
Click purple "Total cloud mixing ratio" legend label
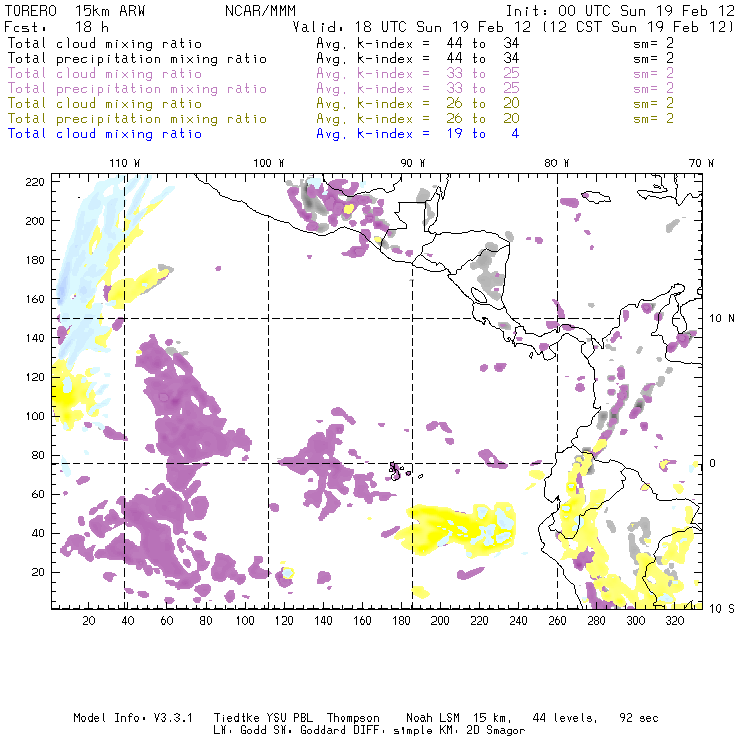(x=105, y=74)
